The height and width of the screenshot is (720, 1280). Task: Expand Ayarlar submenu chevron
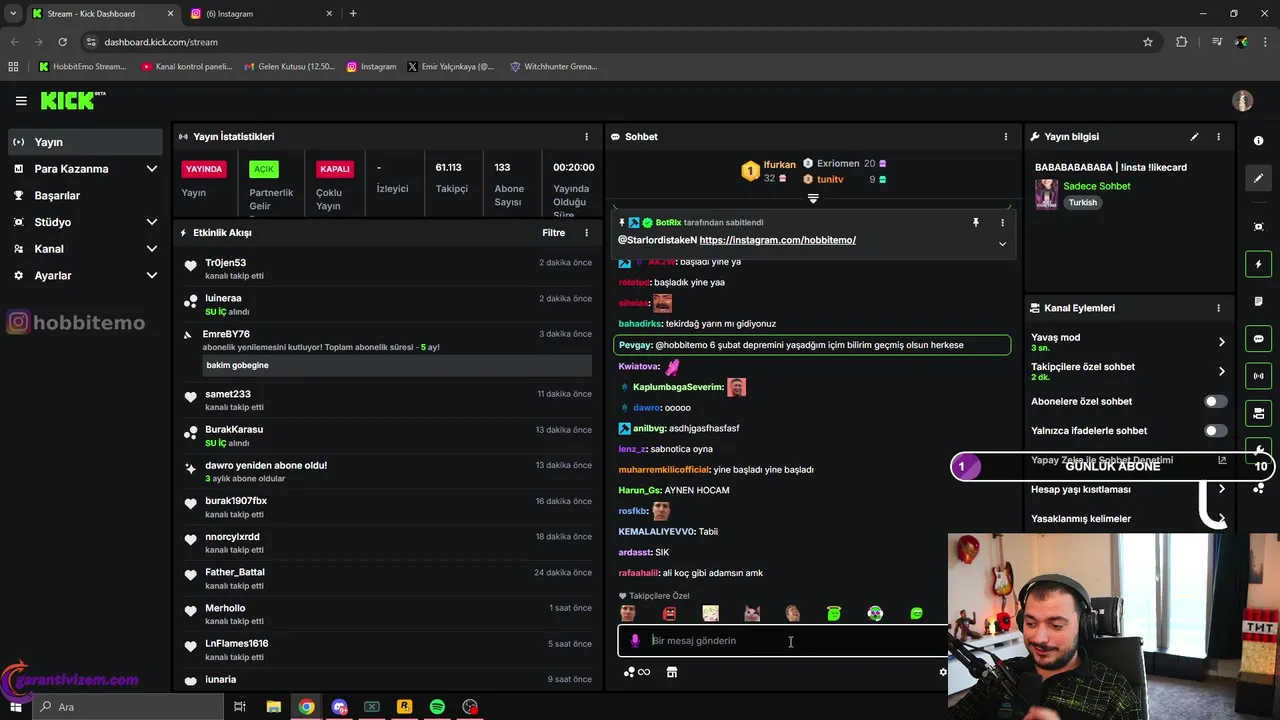pyautogui.click(x=152, y=275)
